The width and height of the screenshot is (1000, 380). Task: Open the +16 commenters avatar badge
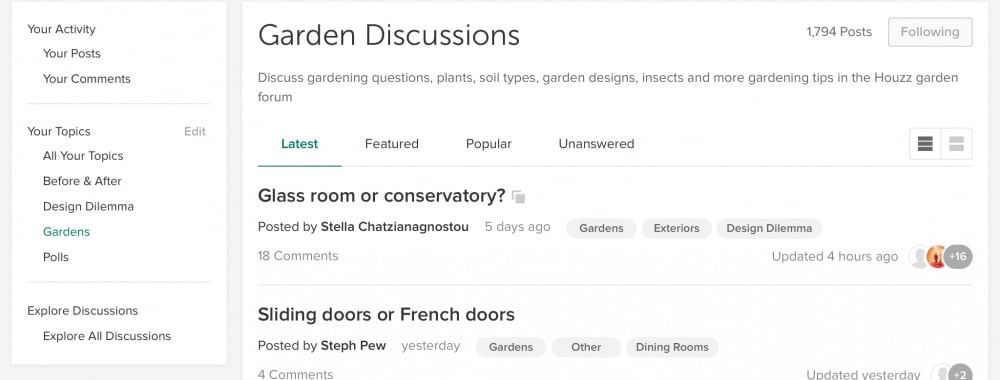[x=958, y=257]
